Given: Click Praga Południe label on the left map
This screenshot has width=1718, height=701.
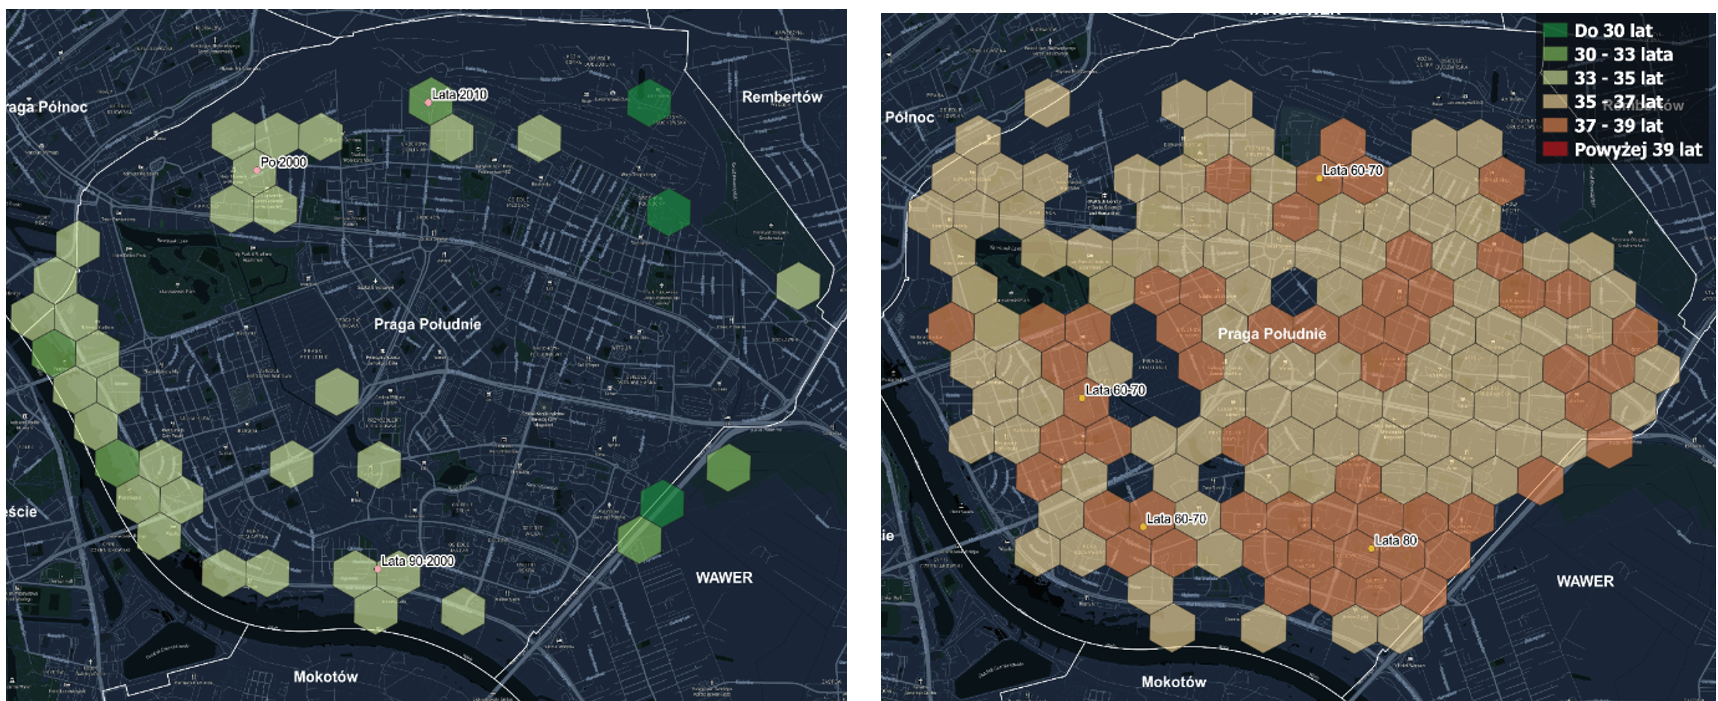Looking at the screenshot, I should coord(427,324).
